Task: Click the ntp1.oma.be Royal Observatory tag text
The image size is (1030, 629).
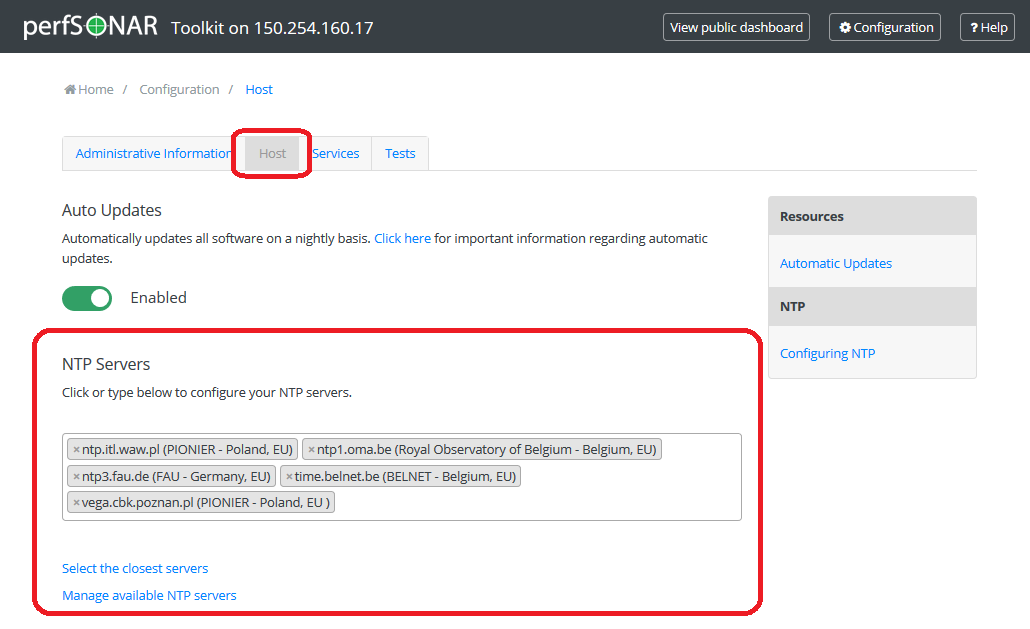Action: (x=487, y=450)
